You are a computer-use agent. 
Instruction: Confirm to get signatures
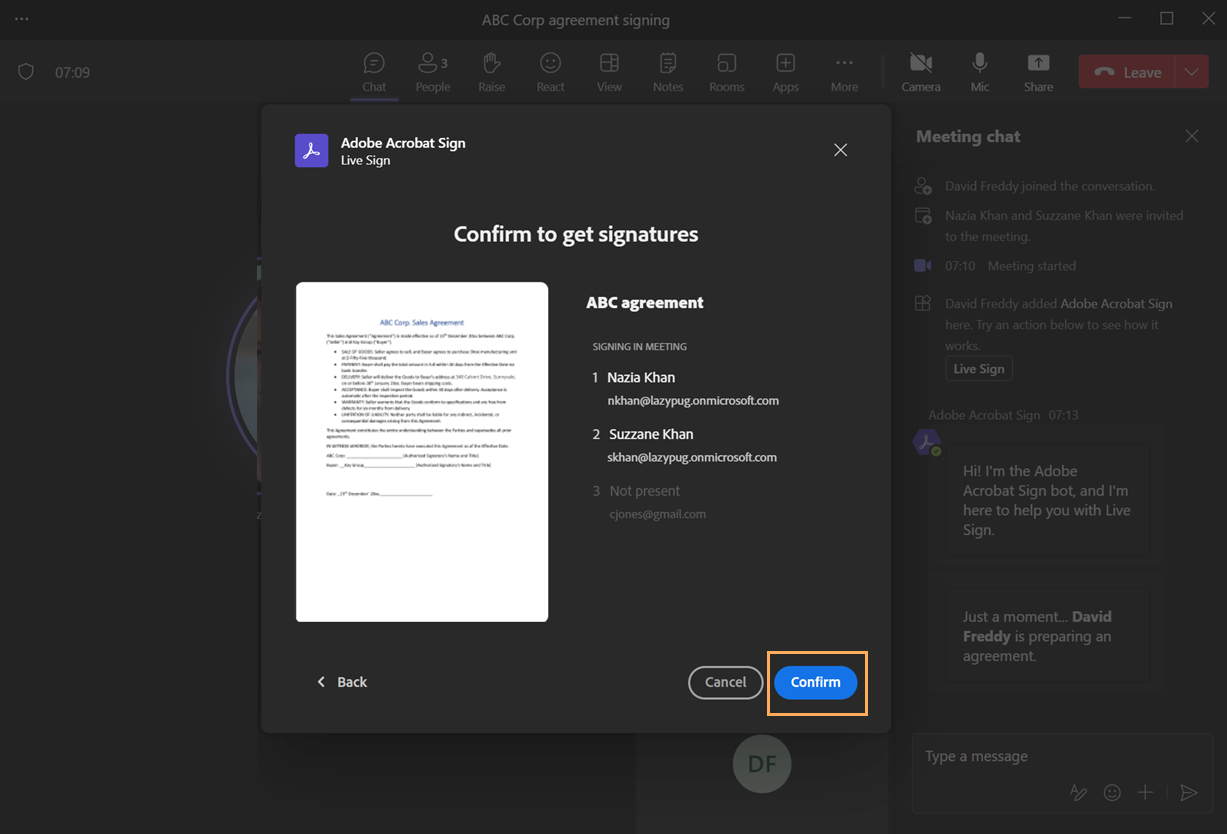pyautogui.click(x=815, y=682)
